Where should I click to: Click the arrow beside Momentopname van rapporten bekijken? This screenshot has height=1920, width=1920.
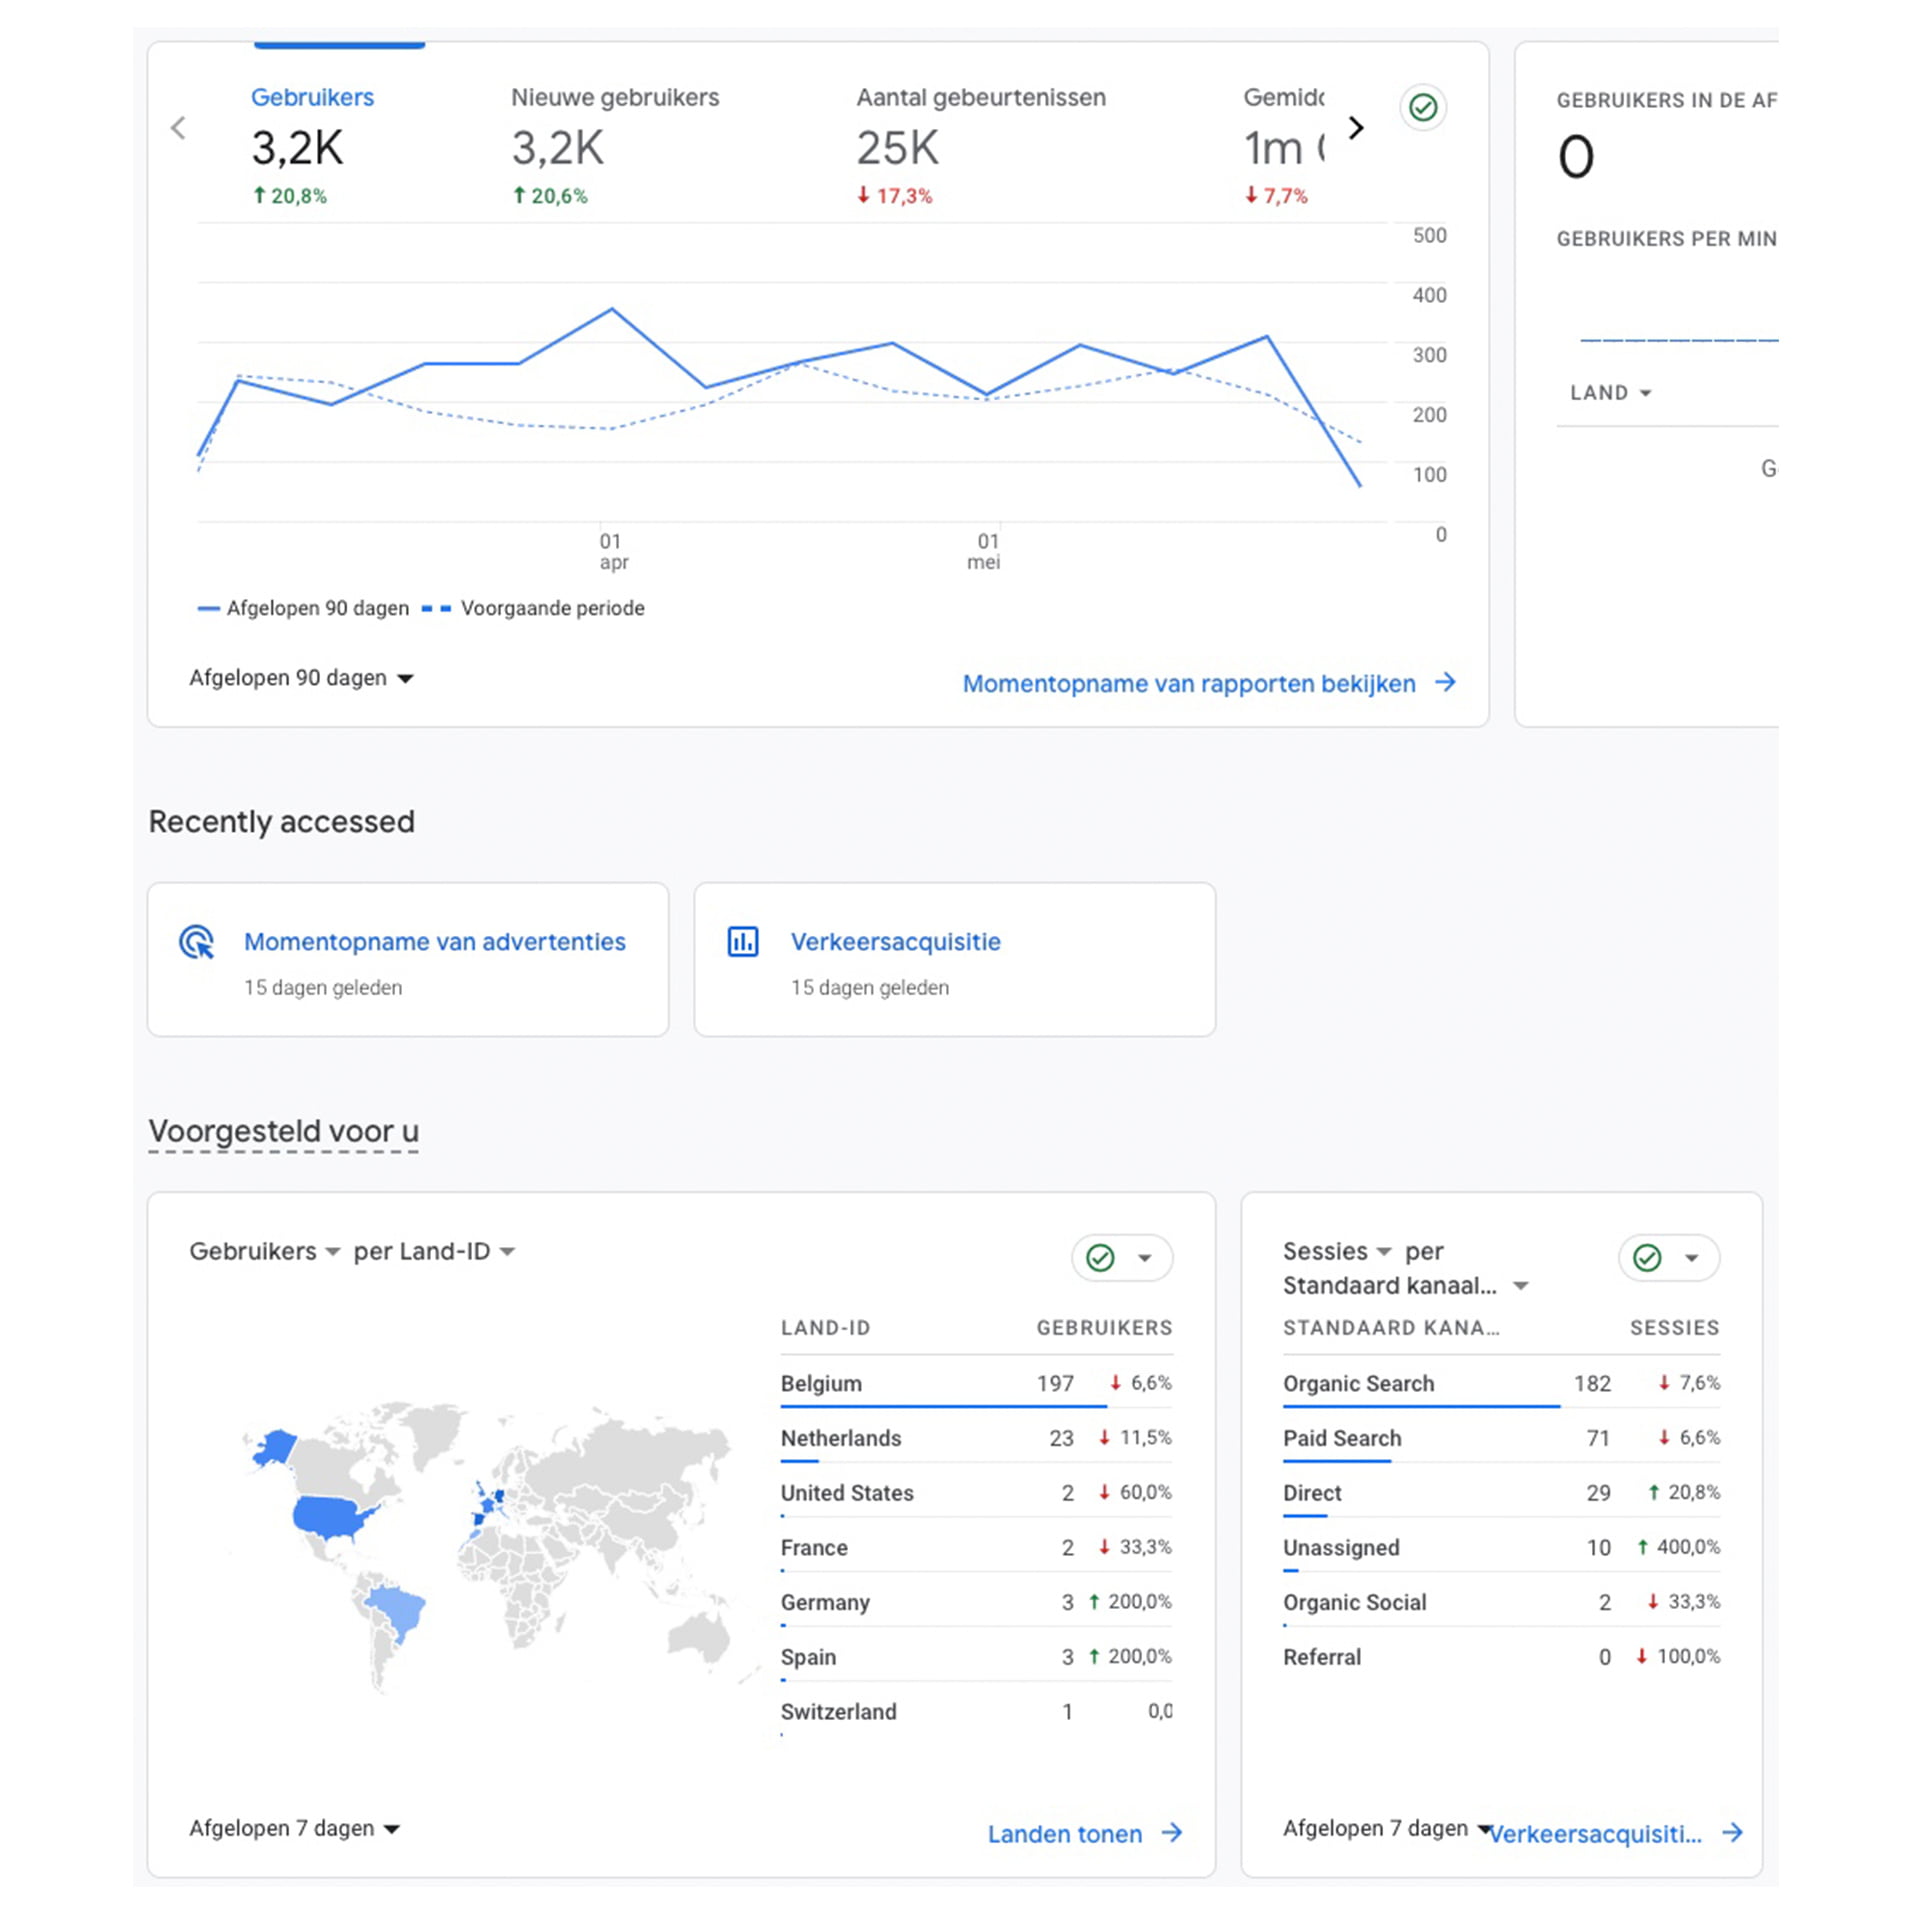[x=1445, y=682]
